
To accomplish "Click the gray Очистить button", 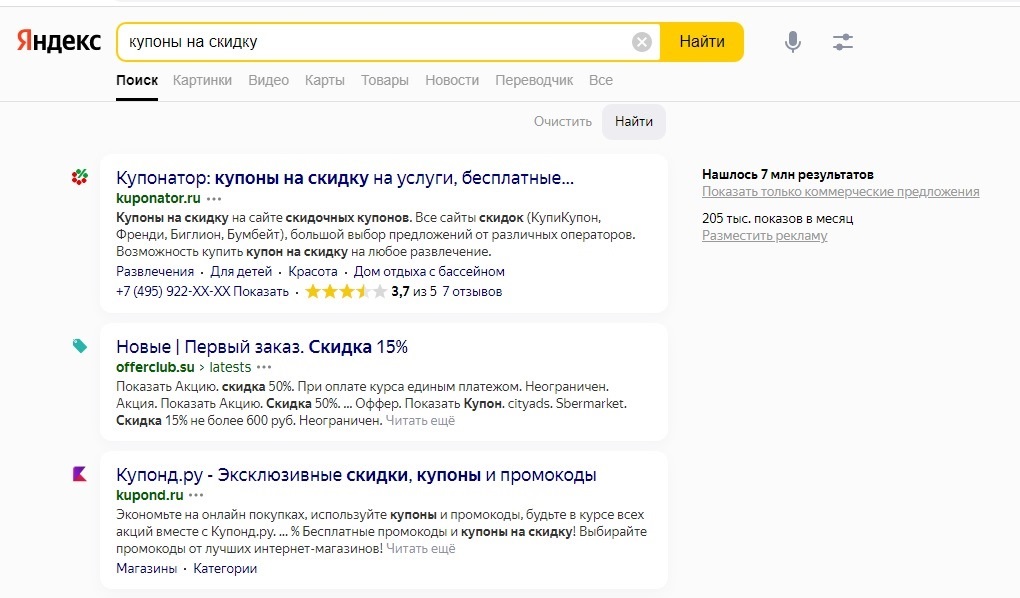I will tap(563, 122).
